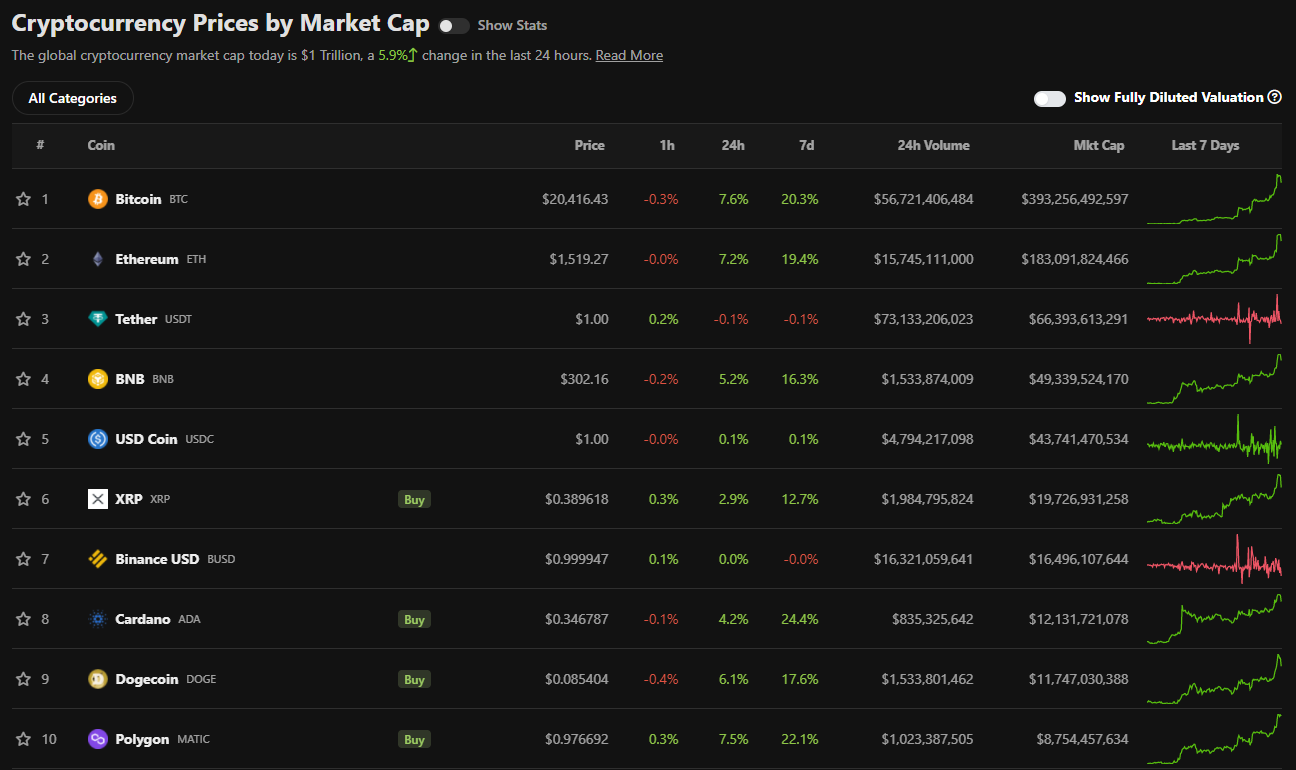Click Dogecoin 1h change -0.4%

click(661, 679)
